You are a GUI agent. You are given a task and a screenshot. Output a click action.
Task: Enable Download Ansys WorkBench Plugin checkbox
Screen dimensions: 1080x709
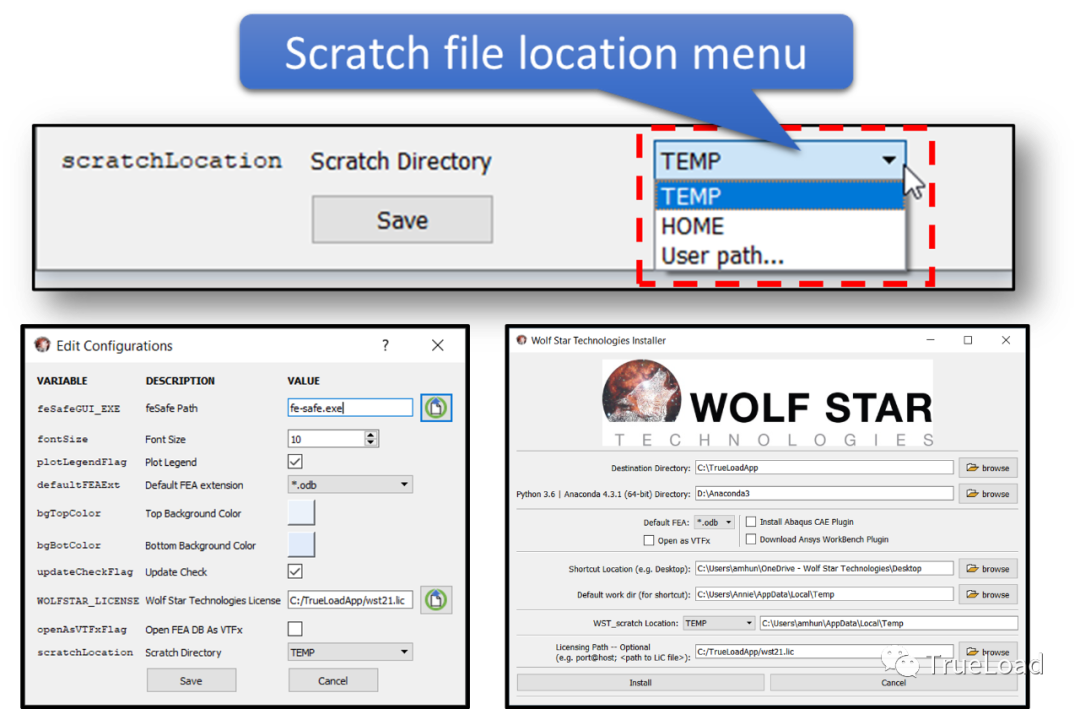[751, 539]
